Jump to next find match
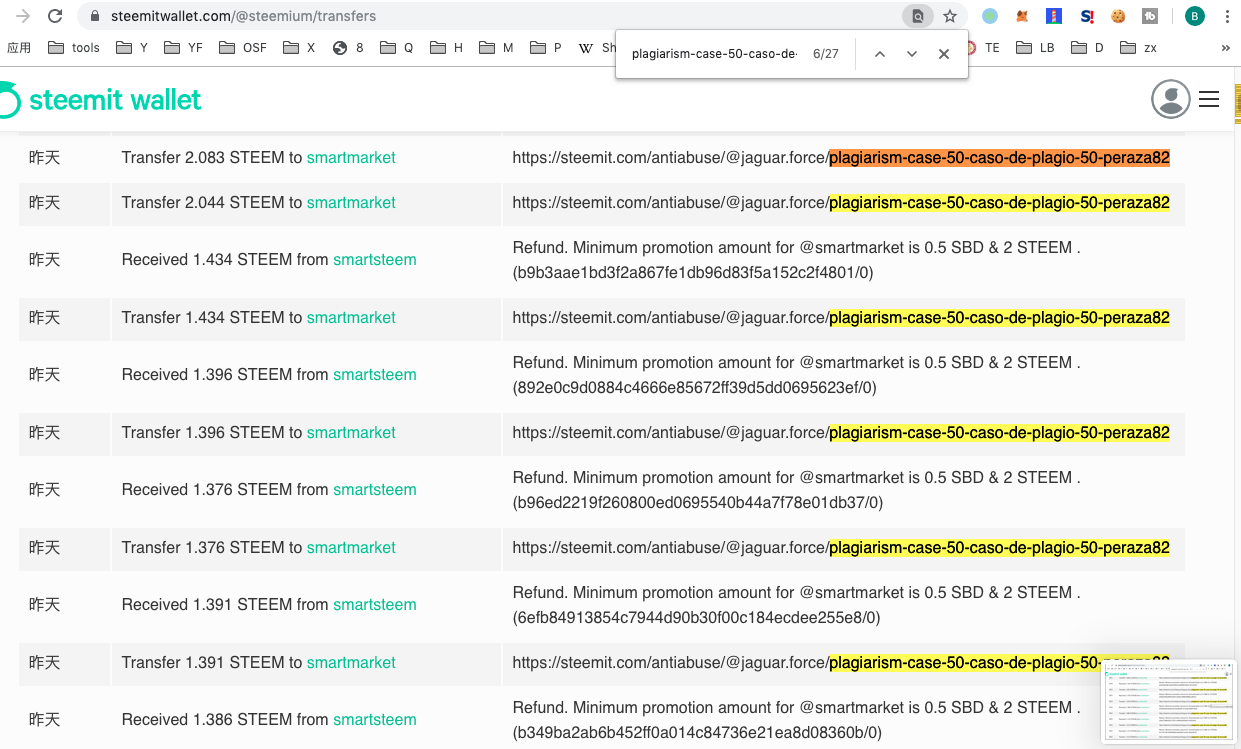Image resolution: width=1241 pixels, height=749 pixels. (x=912, y=54)
